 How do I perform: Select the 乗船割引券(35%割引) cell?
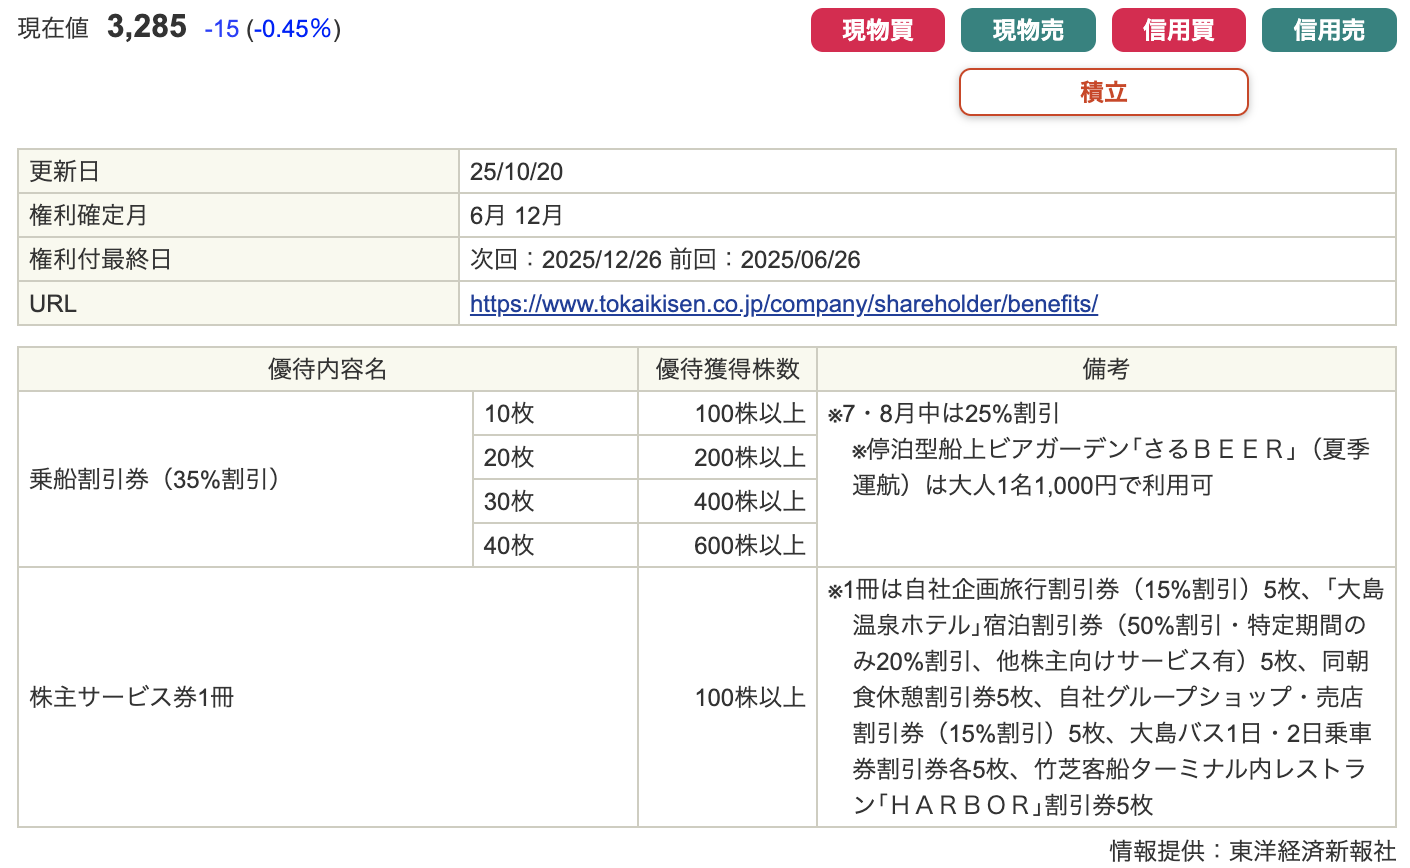tap(155, 480)
